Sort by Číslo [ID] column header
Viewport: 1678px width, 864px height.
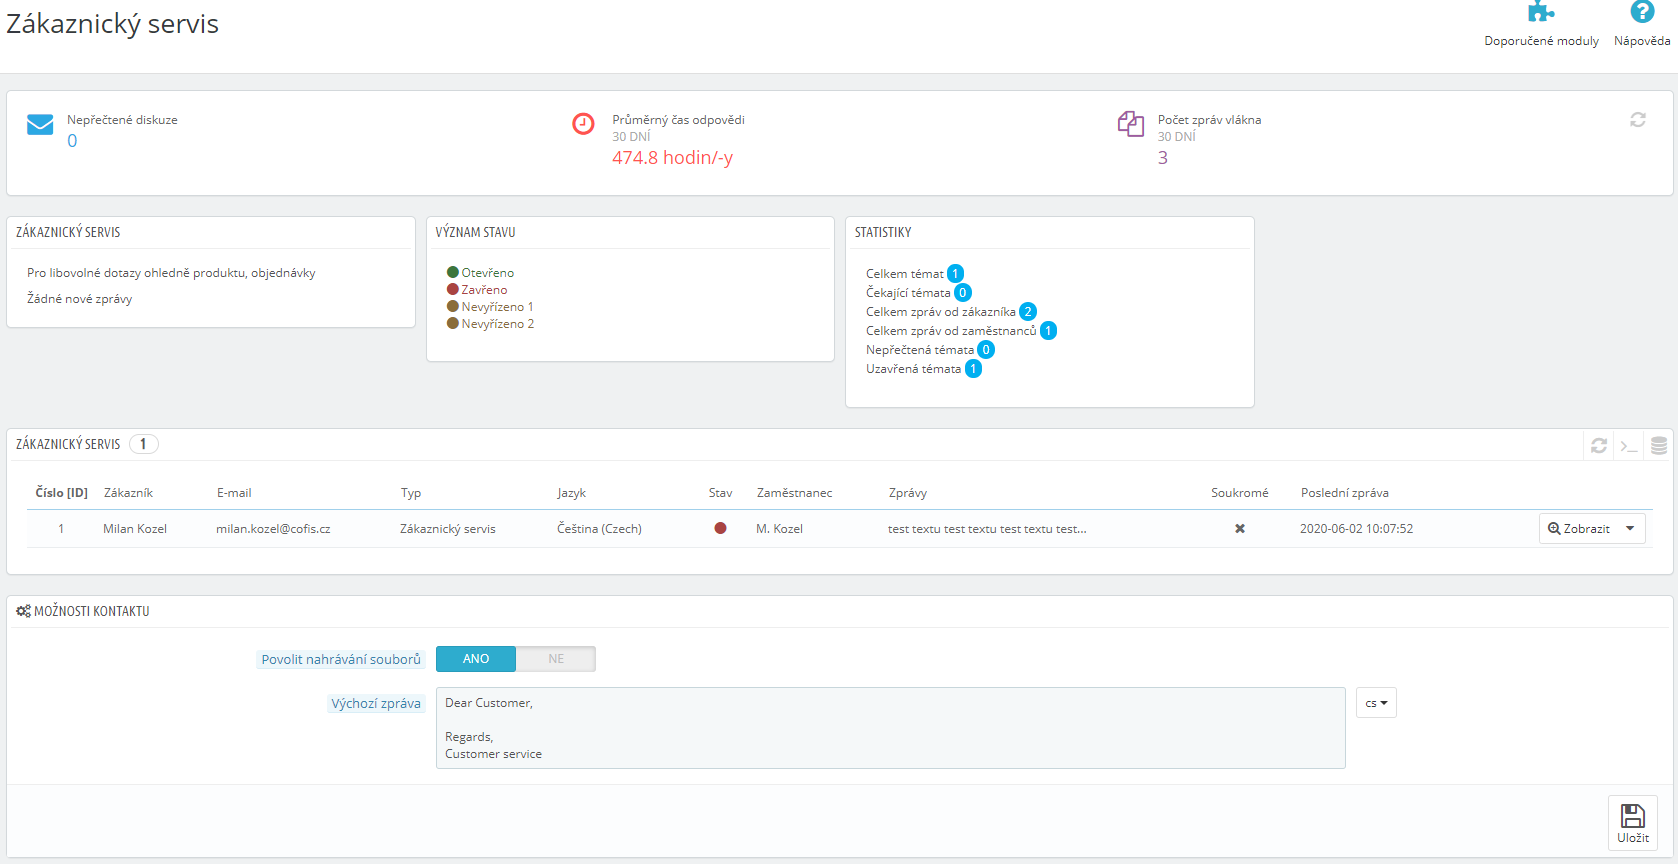(x=61, y=493)
